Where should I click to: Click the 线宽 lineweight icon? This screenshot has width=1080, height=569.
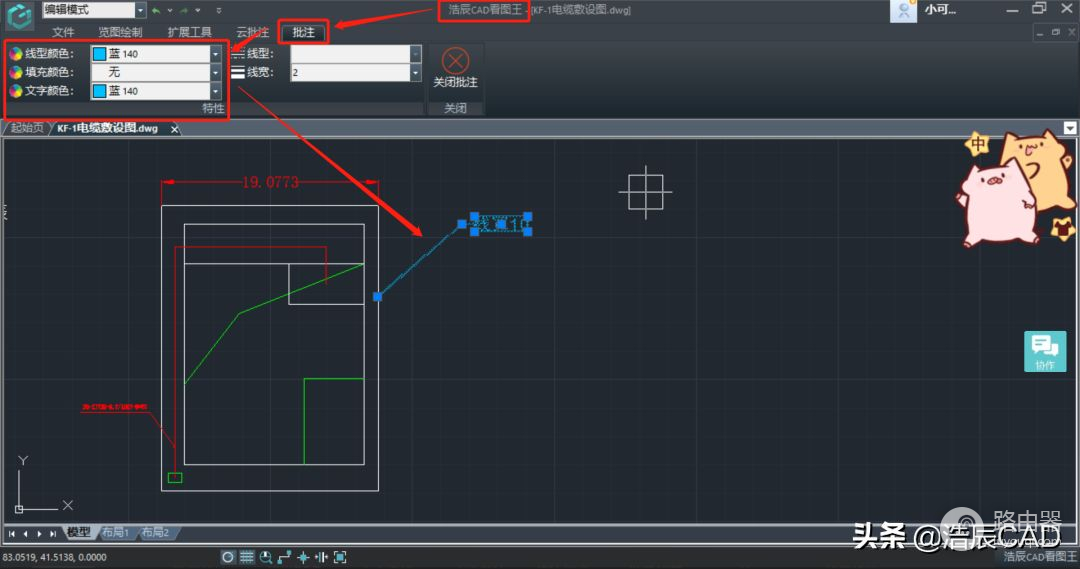(238, 72)
